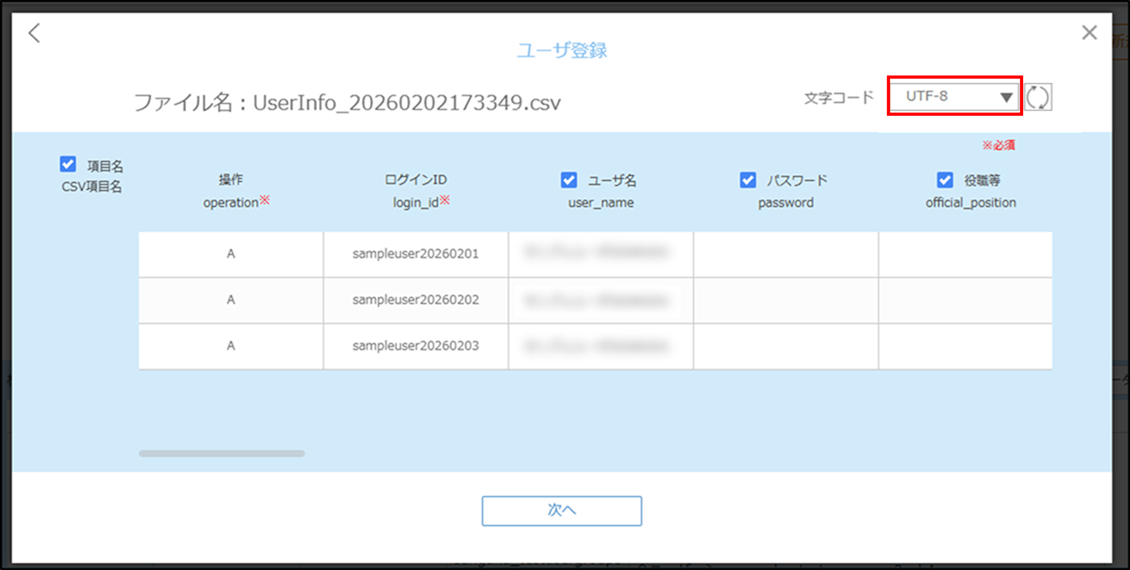
Task: Click the ログインID column header
Action: coord(416,180)
